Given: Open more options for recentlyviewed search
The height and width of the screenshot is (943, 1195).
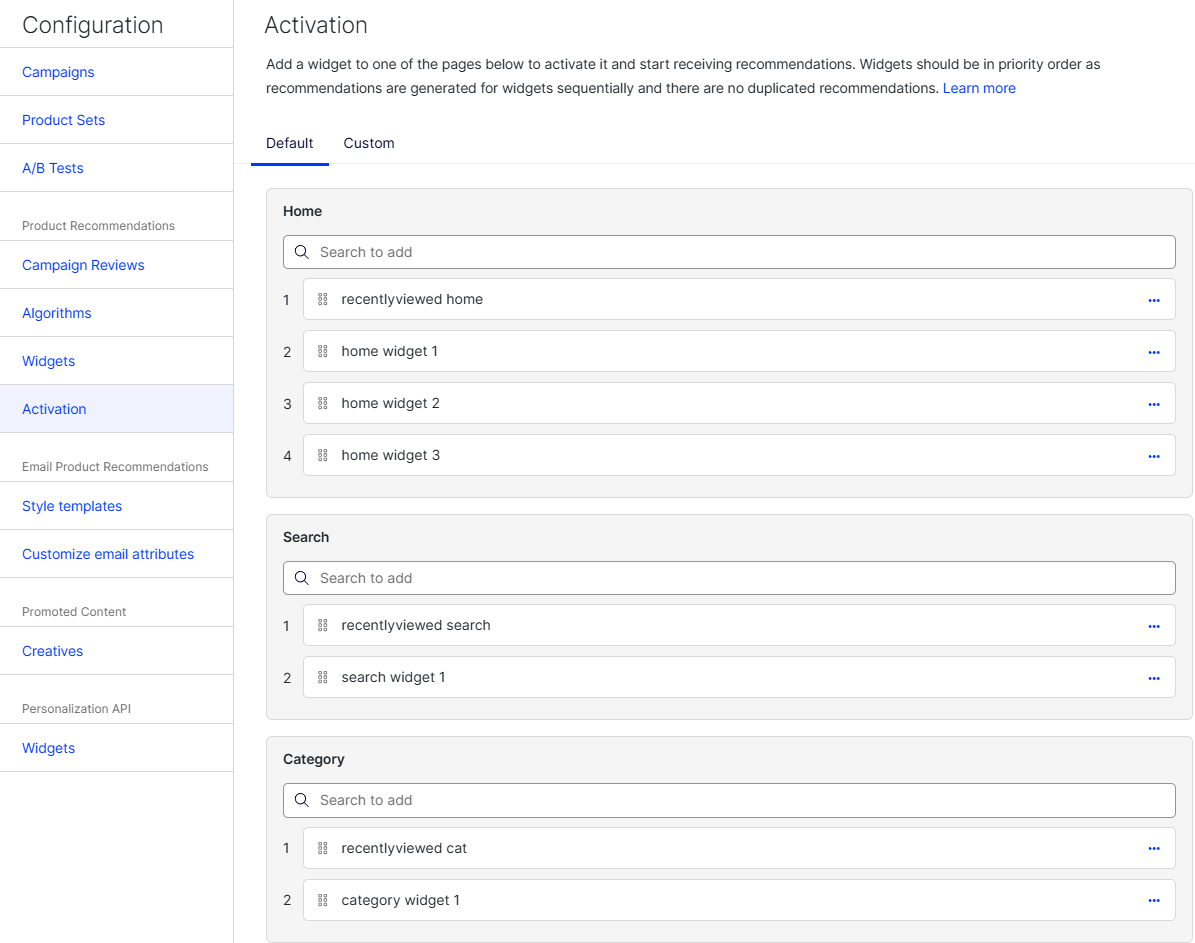Looking at the screenshot, I should [x=1154, y=626].
